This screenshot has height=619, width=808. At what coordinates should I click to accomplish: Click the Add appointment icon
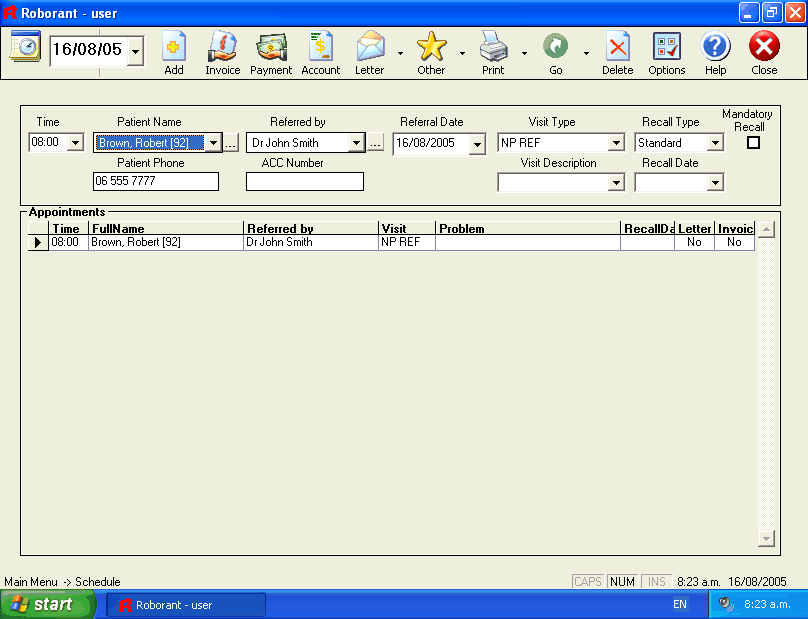(174, 47)
